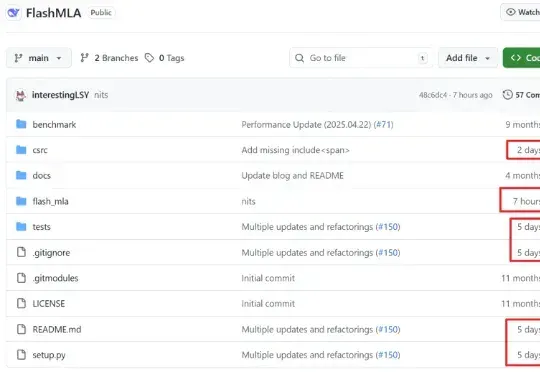Open the FlashMLA repository name link
This screenshot has width=540, height=372.
coord(54,13)
